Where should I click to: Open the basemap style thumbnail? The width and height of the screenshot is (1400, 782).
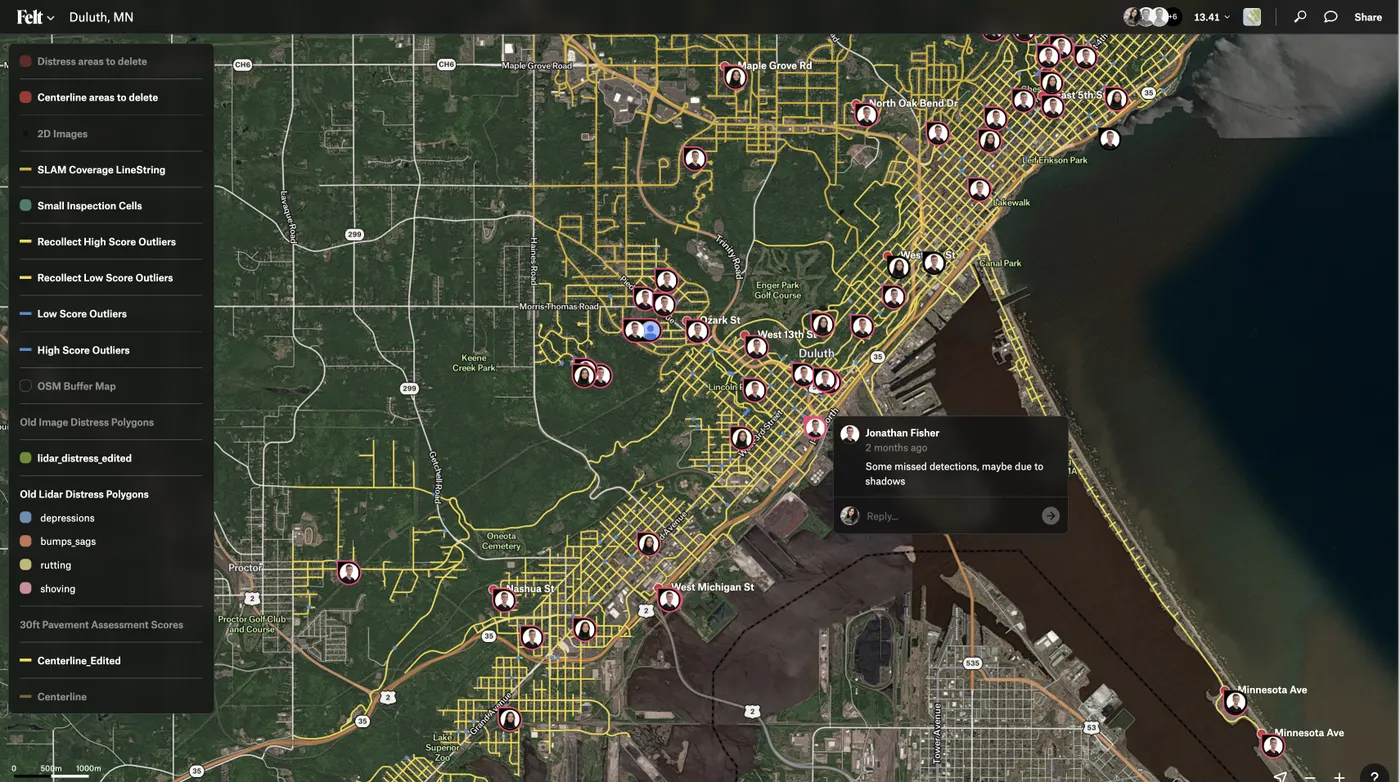point(1252,17)
